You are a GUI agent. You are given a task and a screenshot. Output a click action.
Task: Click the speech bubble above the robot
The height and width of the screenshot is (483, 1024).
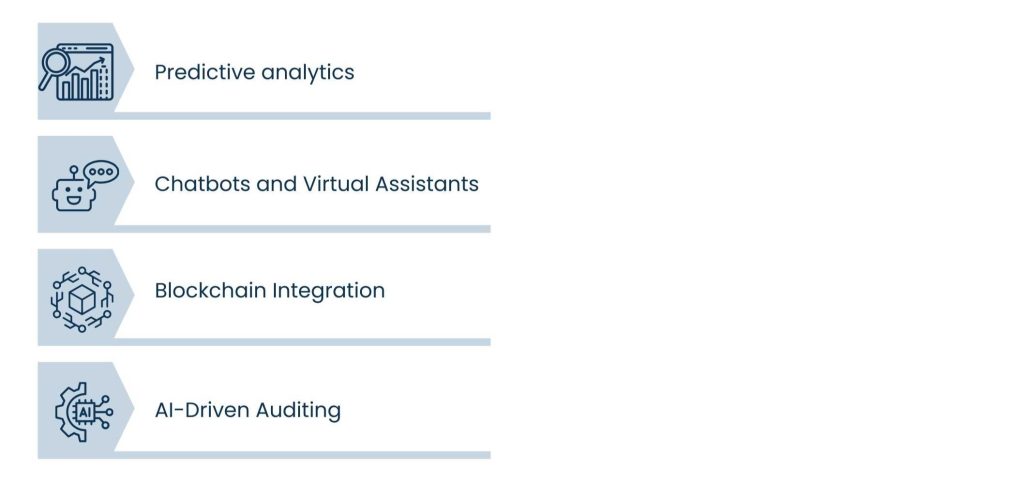[101, 172]
